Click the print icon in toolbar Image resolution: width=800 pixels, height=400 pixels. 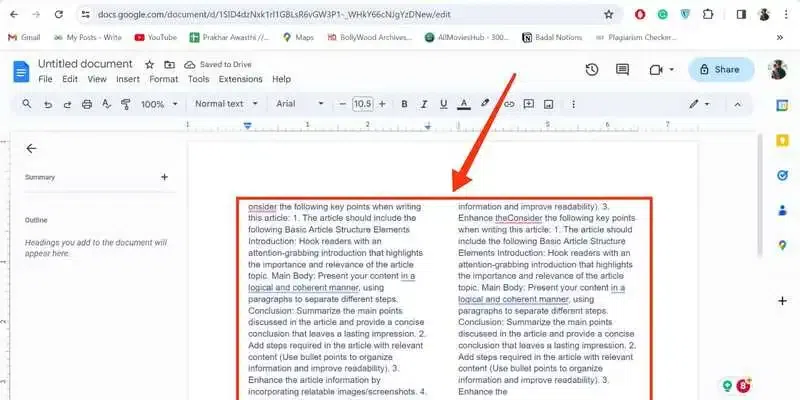point(87,104)
